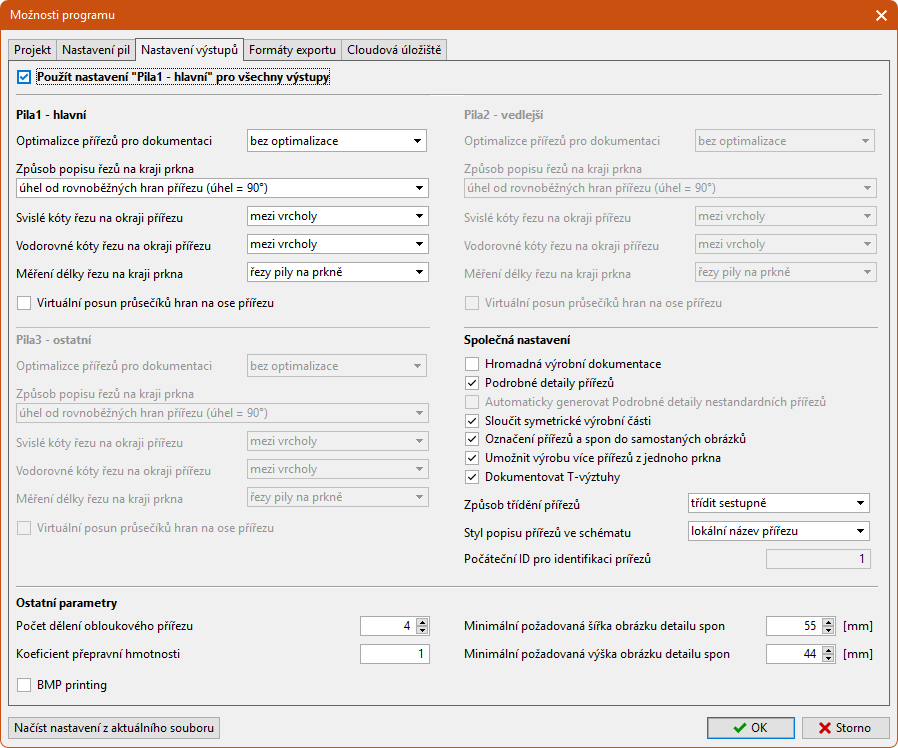Click Koeficient přepravní hmotnosti input field
This screenshot has height=748, width=898.
pyautogui.click(x=394, y=654)
